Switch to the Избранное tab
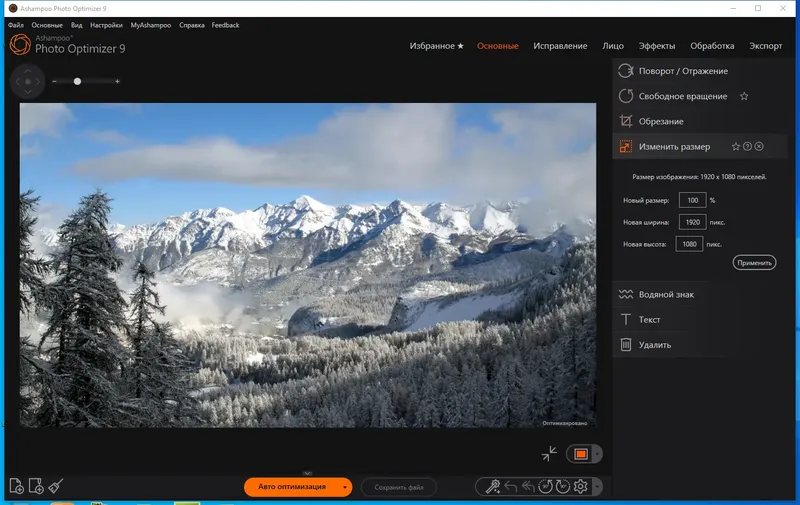800x505 pixels. (x=436, y=46)
